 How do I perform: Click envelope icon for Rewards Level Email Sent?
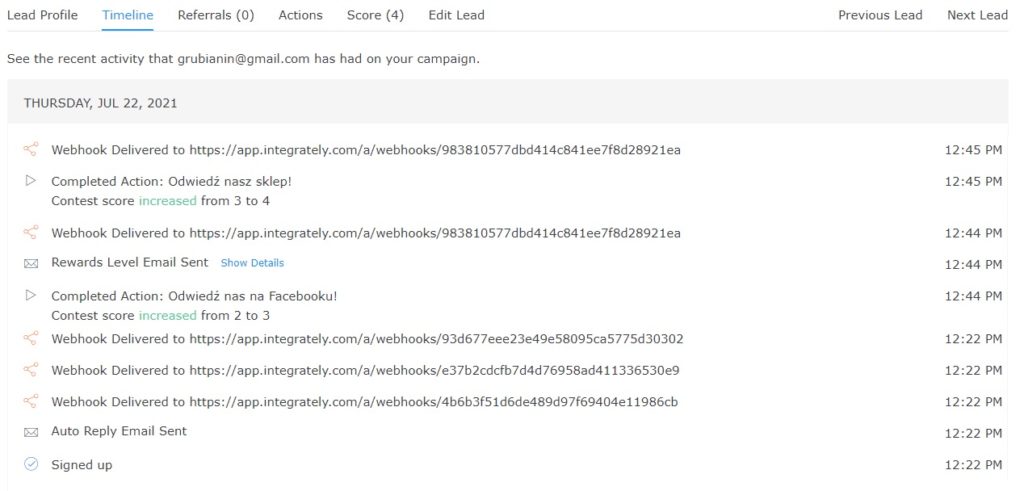point(31,264)
